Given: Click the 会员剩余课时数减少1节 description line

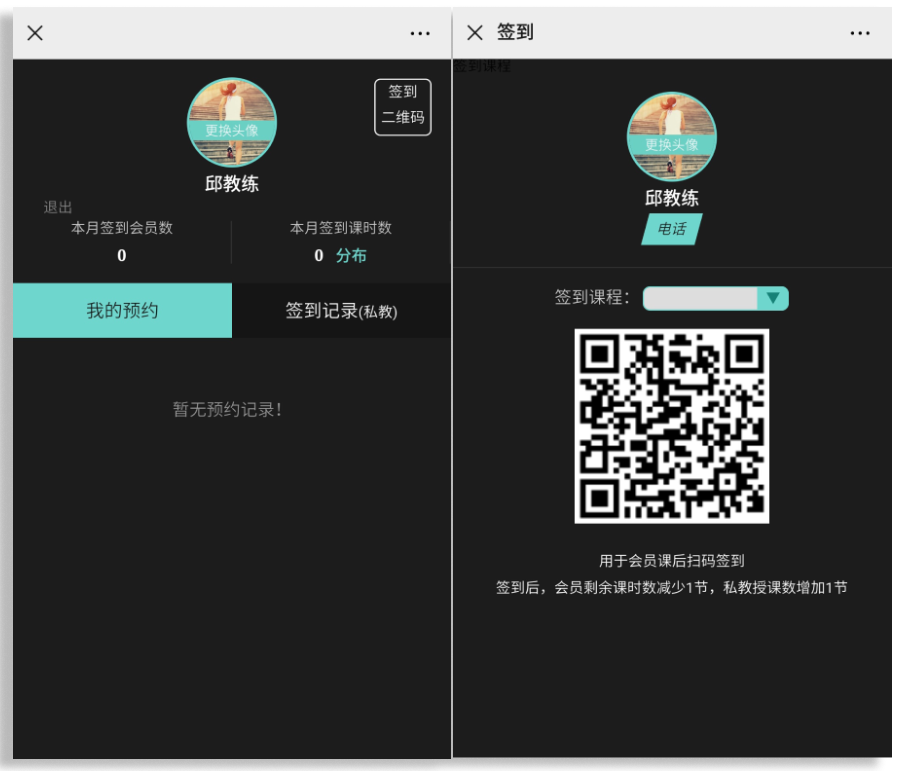Looking at the screenshot, I should [672, 587].
